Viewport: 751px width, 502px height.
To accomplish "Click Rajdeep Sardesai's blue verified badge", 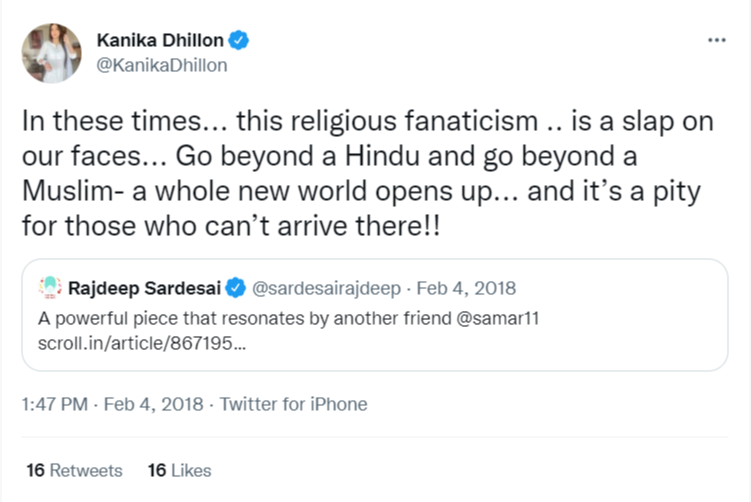I will (235, 289).
